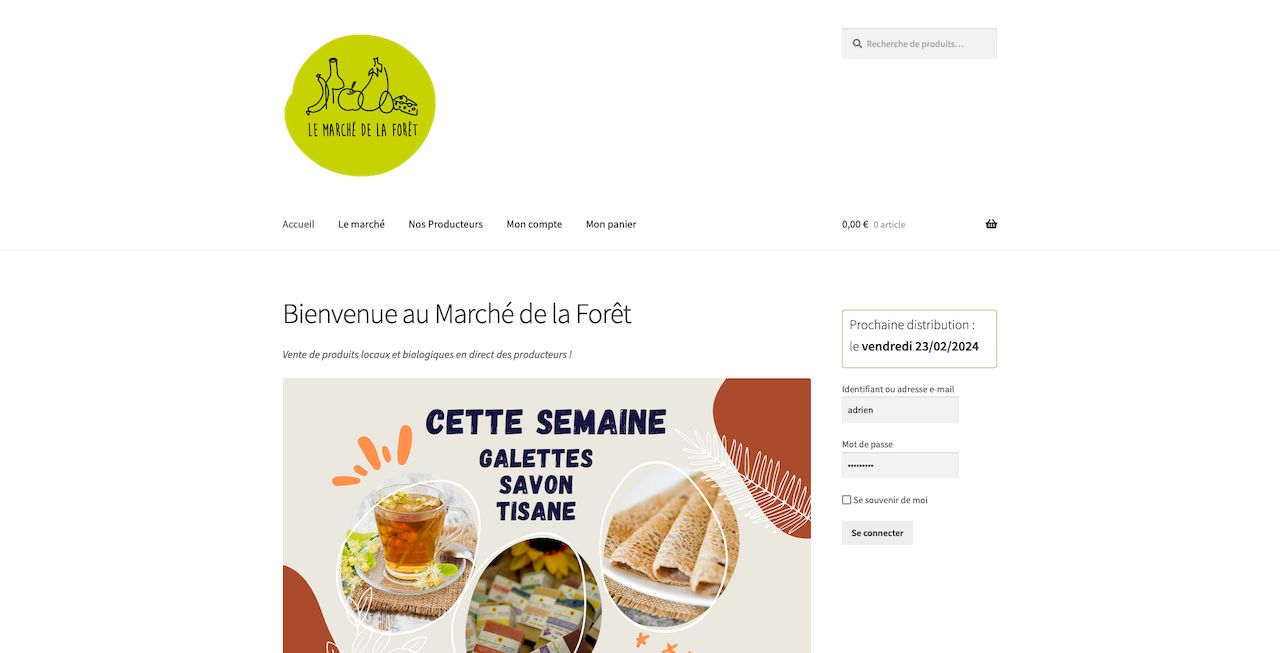Click the Le Marché de la Forêt logo

click(360, 105)
